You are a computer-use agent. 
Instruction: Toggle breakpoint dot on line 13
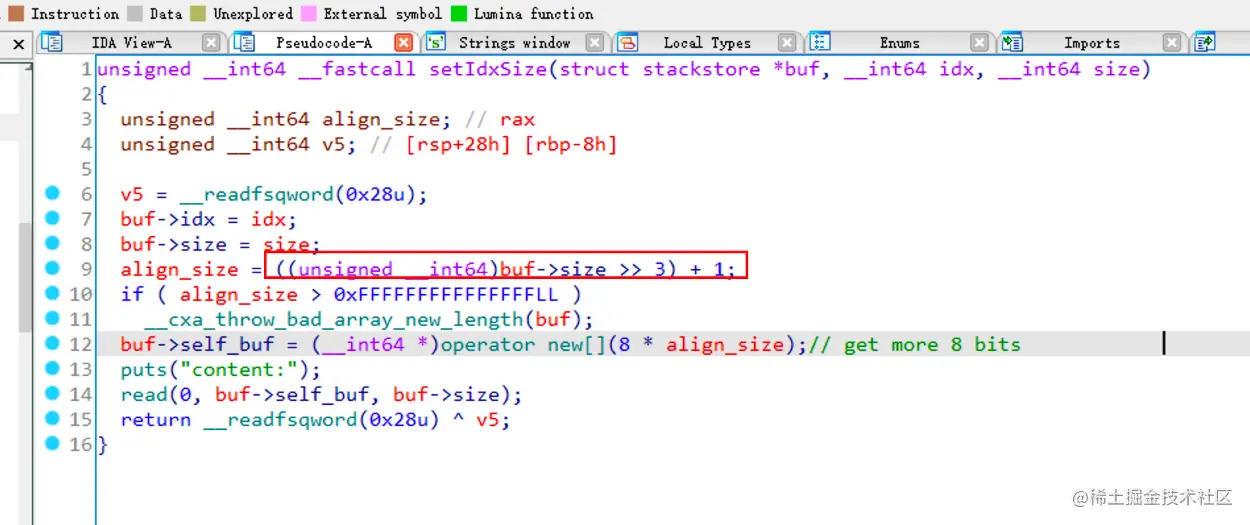click(52, 369)
